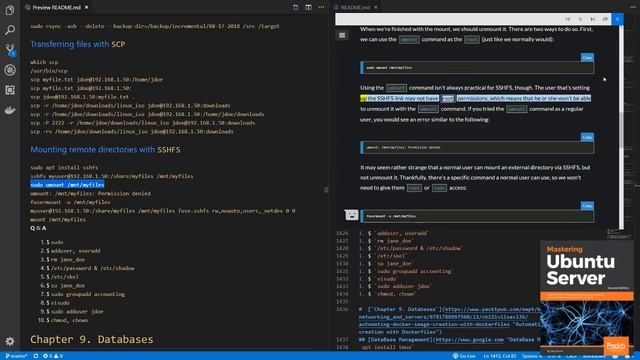Viewport: 640px width, 360px height.
Task: Click the highlighted 'sudo umount /mnt/myfiles' line in the preview
Action: point(67,185)
